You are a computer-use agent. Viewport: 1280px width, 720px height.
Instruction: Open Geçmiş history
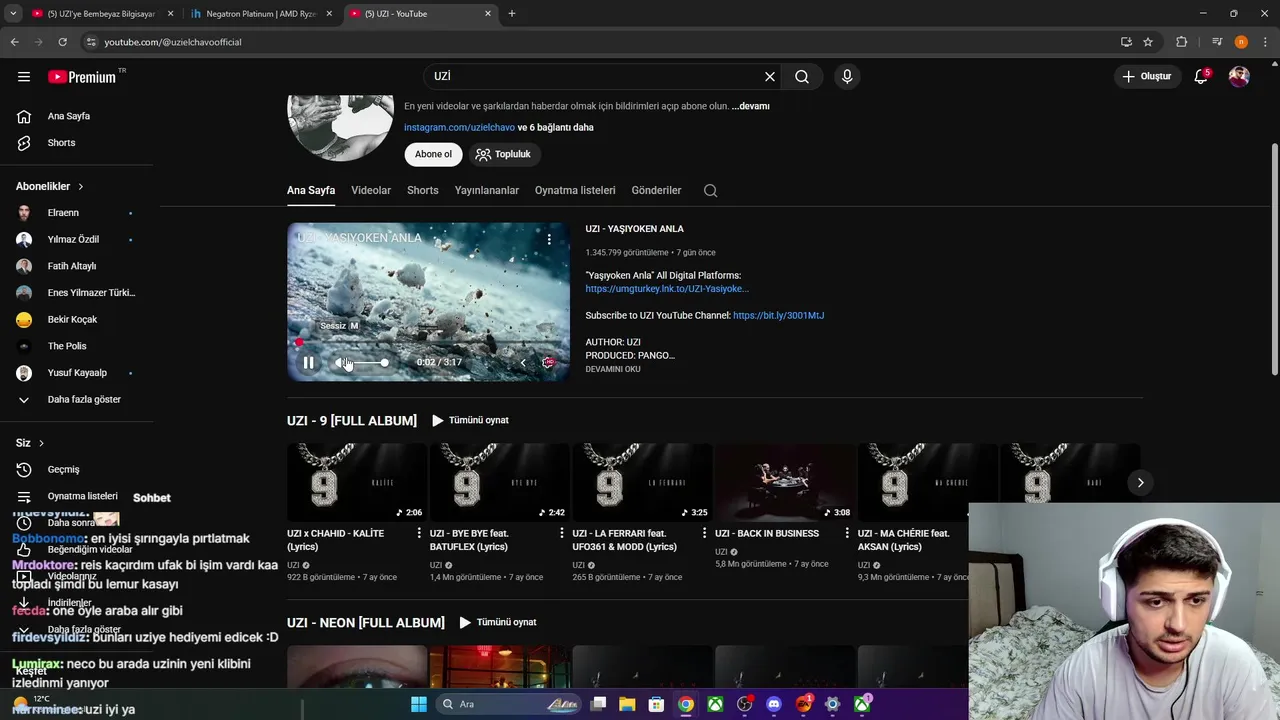tap(63, 470)
